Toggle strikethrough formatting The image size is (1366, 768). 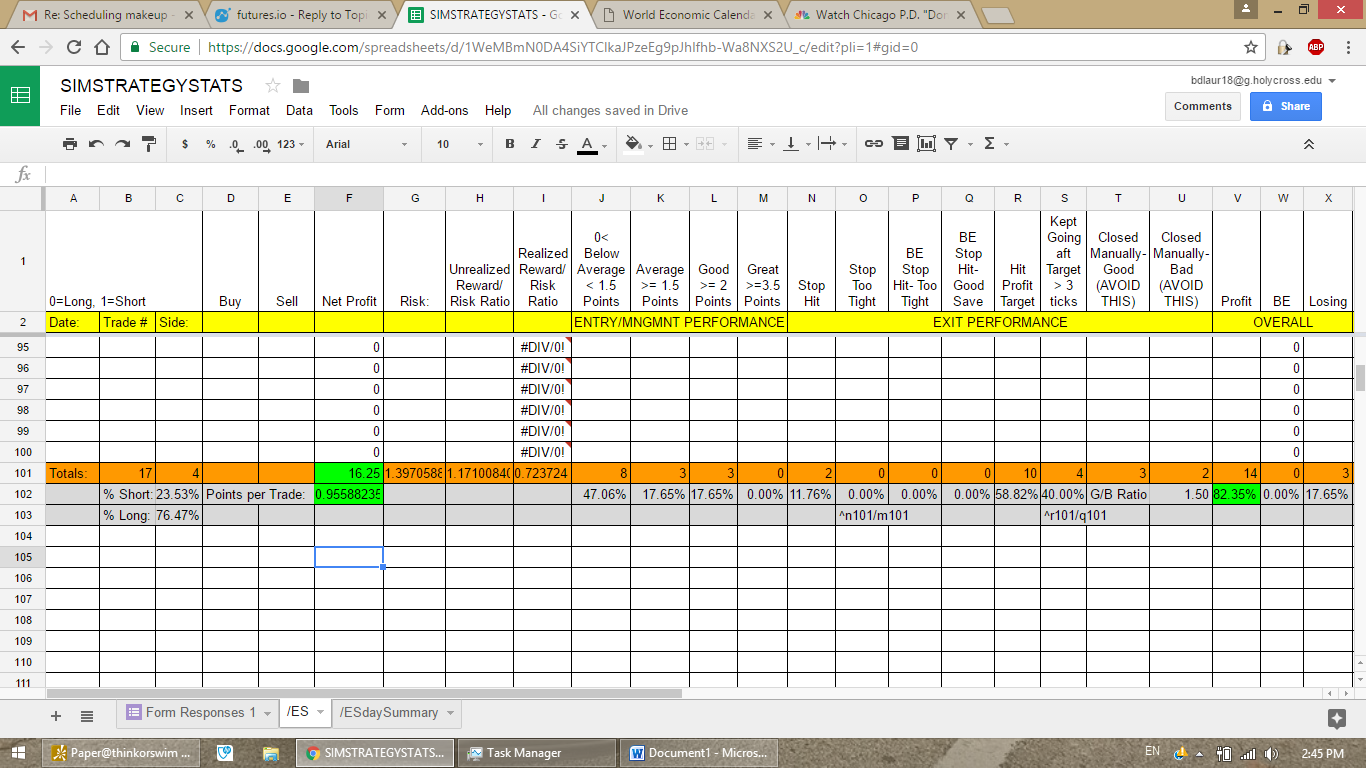561,144
